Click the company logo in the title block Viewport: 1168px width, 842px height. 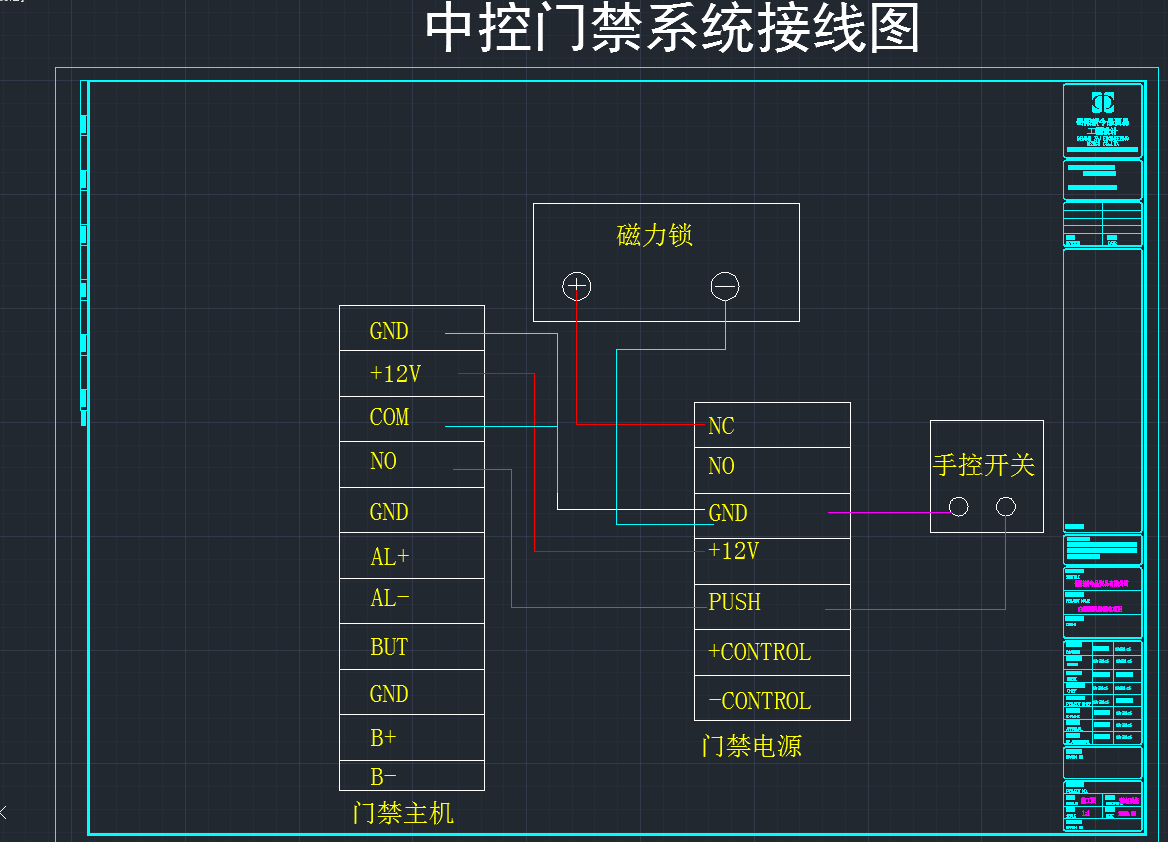[1102, 102]
